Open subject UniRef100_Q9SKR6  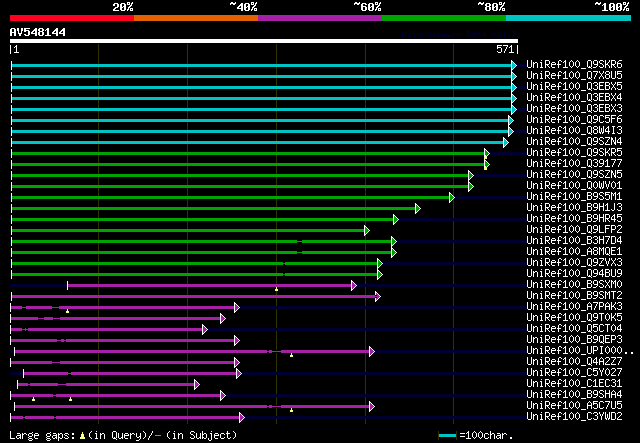[x=574, y=64]
